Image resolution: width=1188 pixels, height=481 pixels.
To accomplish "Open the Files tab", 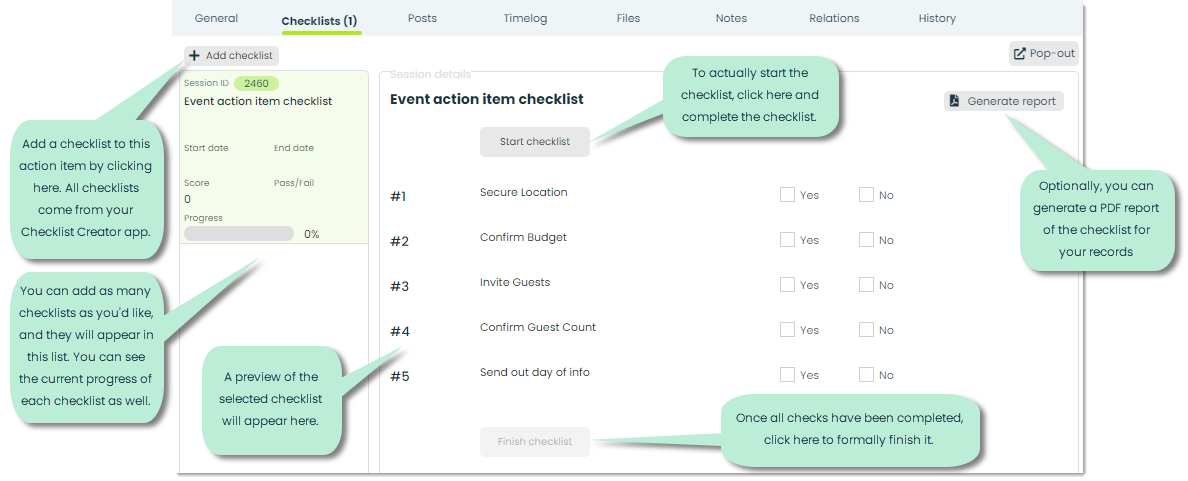I will point(628,18).
